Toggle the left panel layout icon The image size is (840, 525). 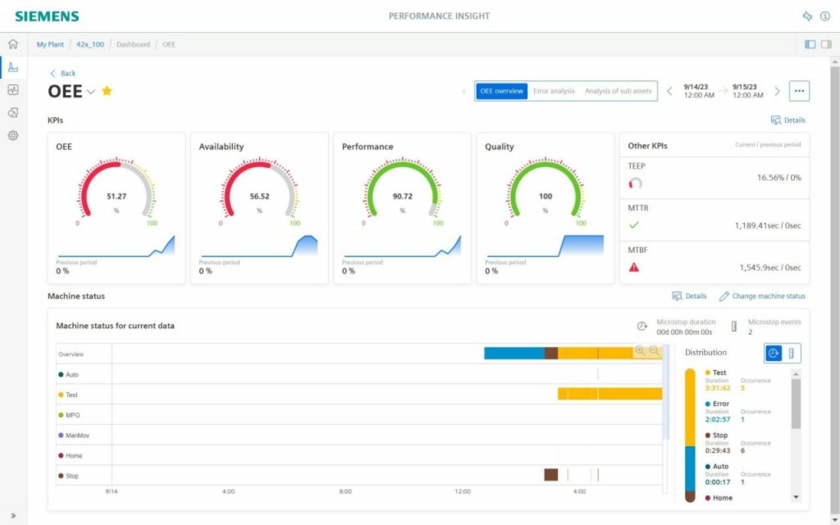coord(810,44)
